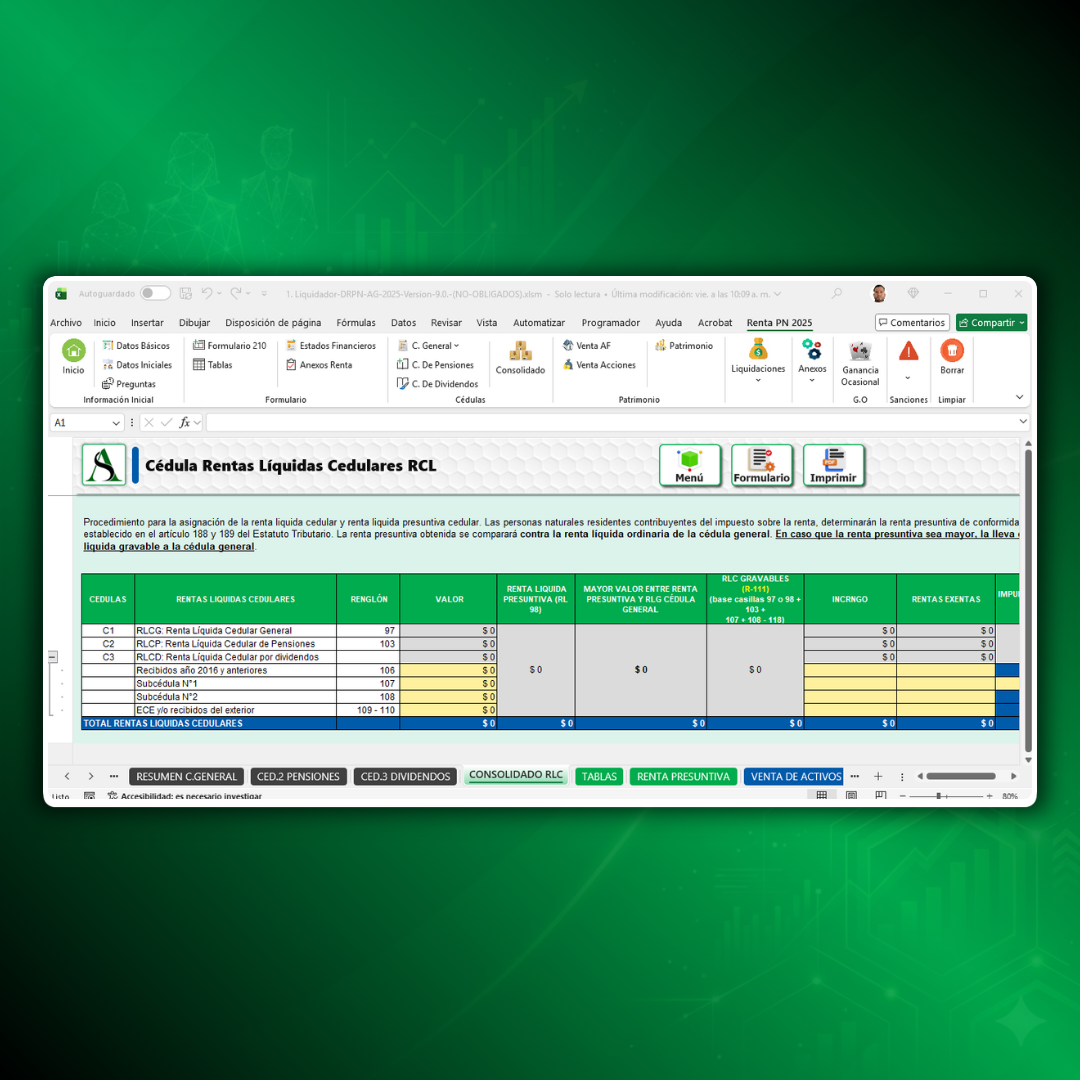Switch to the Fórmulas ribbon tab
Viewport: 1080px width, 1080px height.
click(356, 323)
